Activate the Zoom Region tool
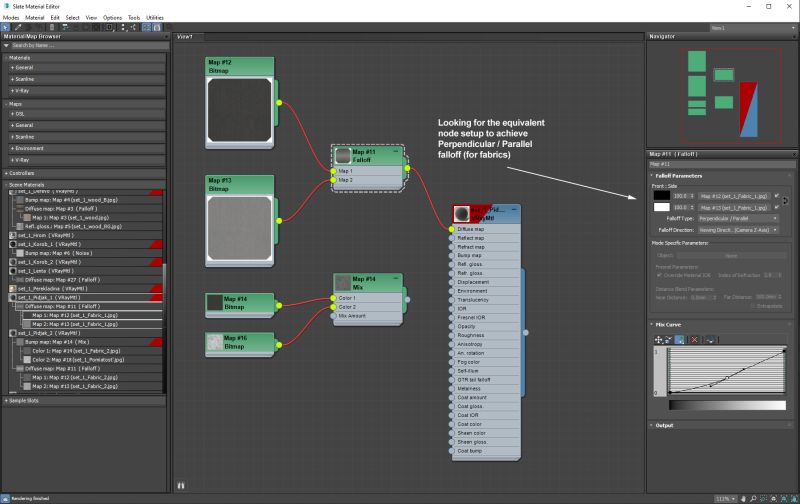The height and width of the screenshot is (504, 800). click(763, 498)
